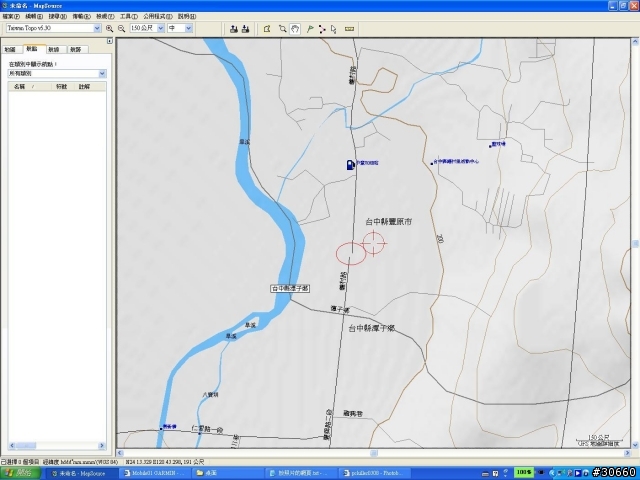Viewport: 640px width, 480px height.
Task: Sort the list by the 名稱 column header
Action: point(30,87)
